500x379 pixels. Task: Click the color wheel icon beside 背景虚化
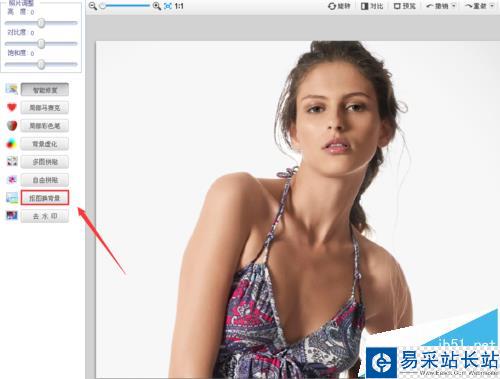pos(12,144)
